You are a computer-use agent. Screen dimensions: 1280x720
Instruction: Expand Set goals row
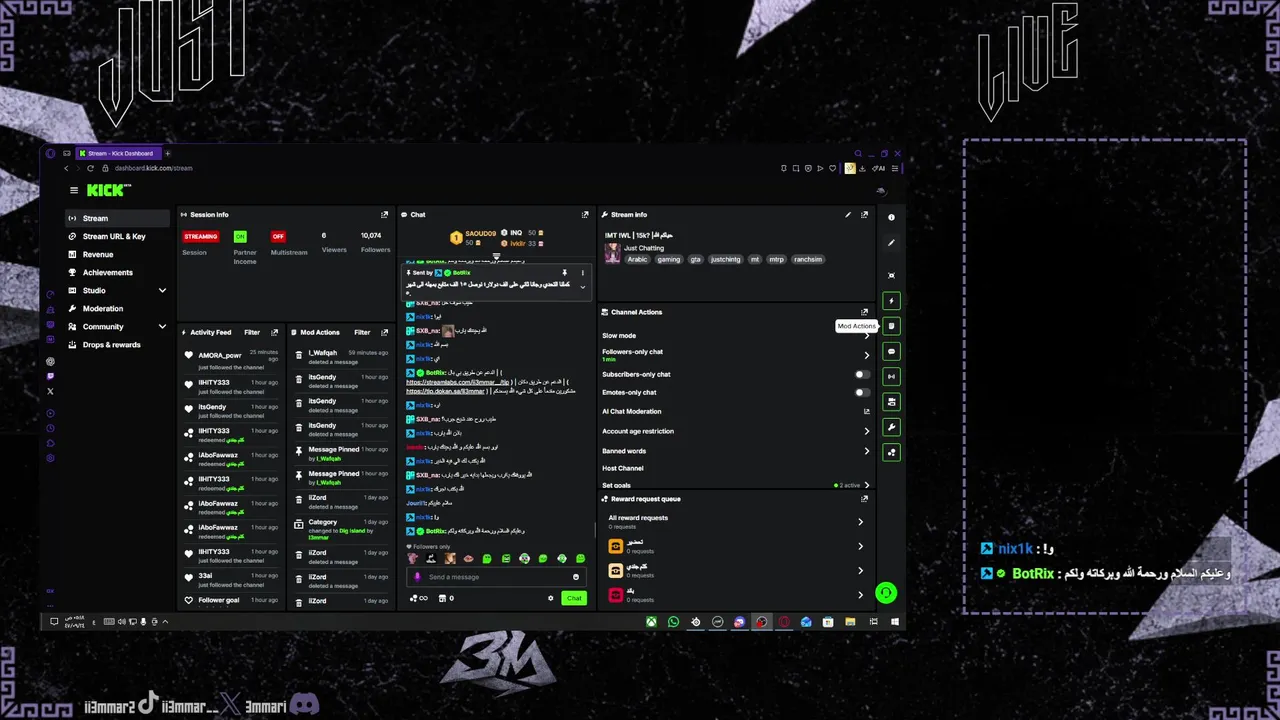pos(735,485)
